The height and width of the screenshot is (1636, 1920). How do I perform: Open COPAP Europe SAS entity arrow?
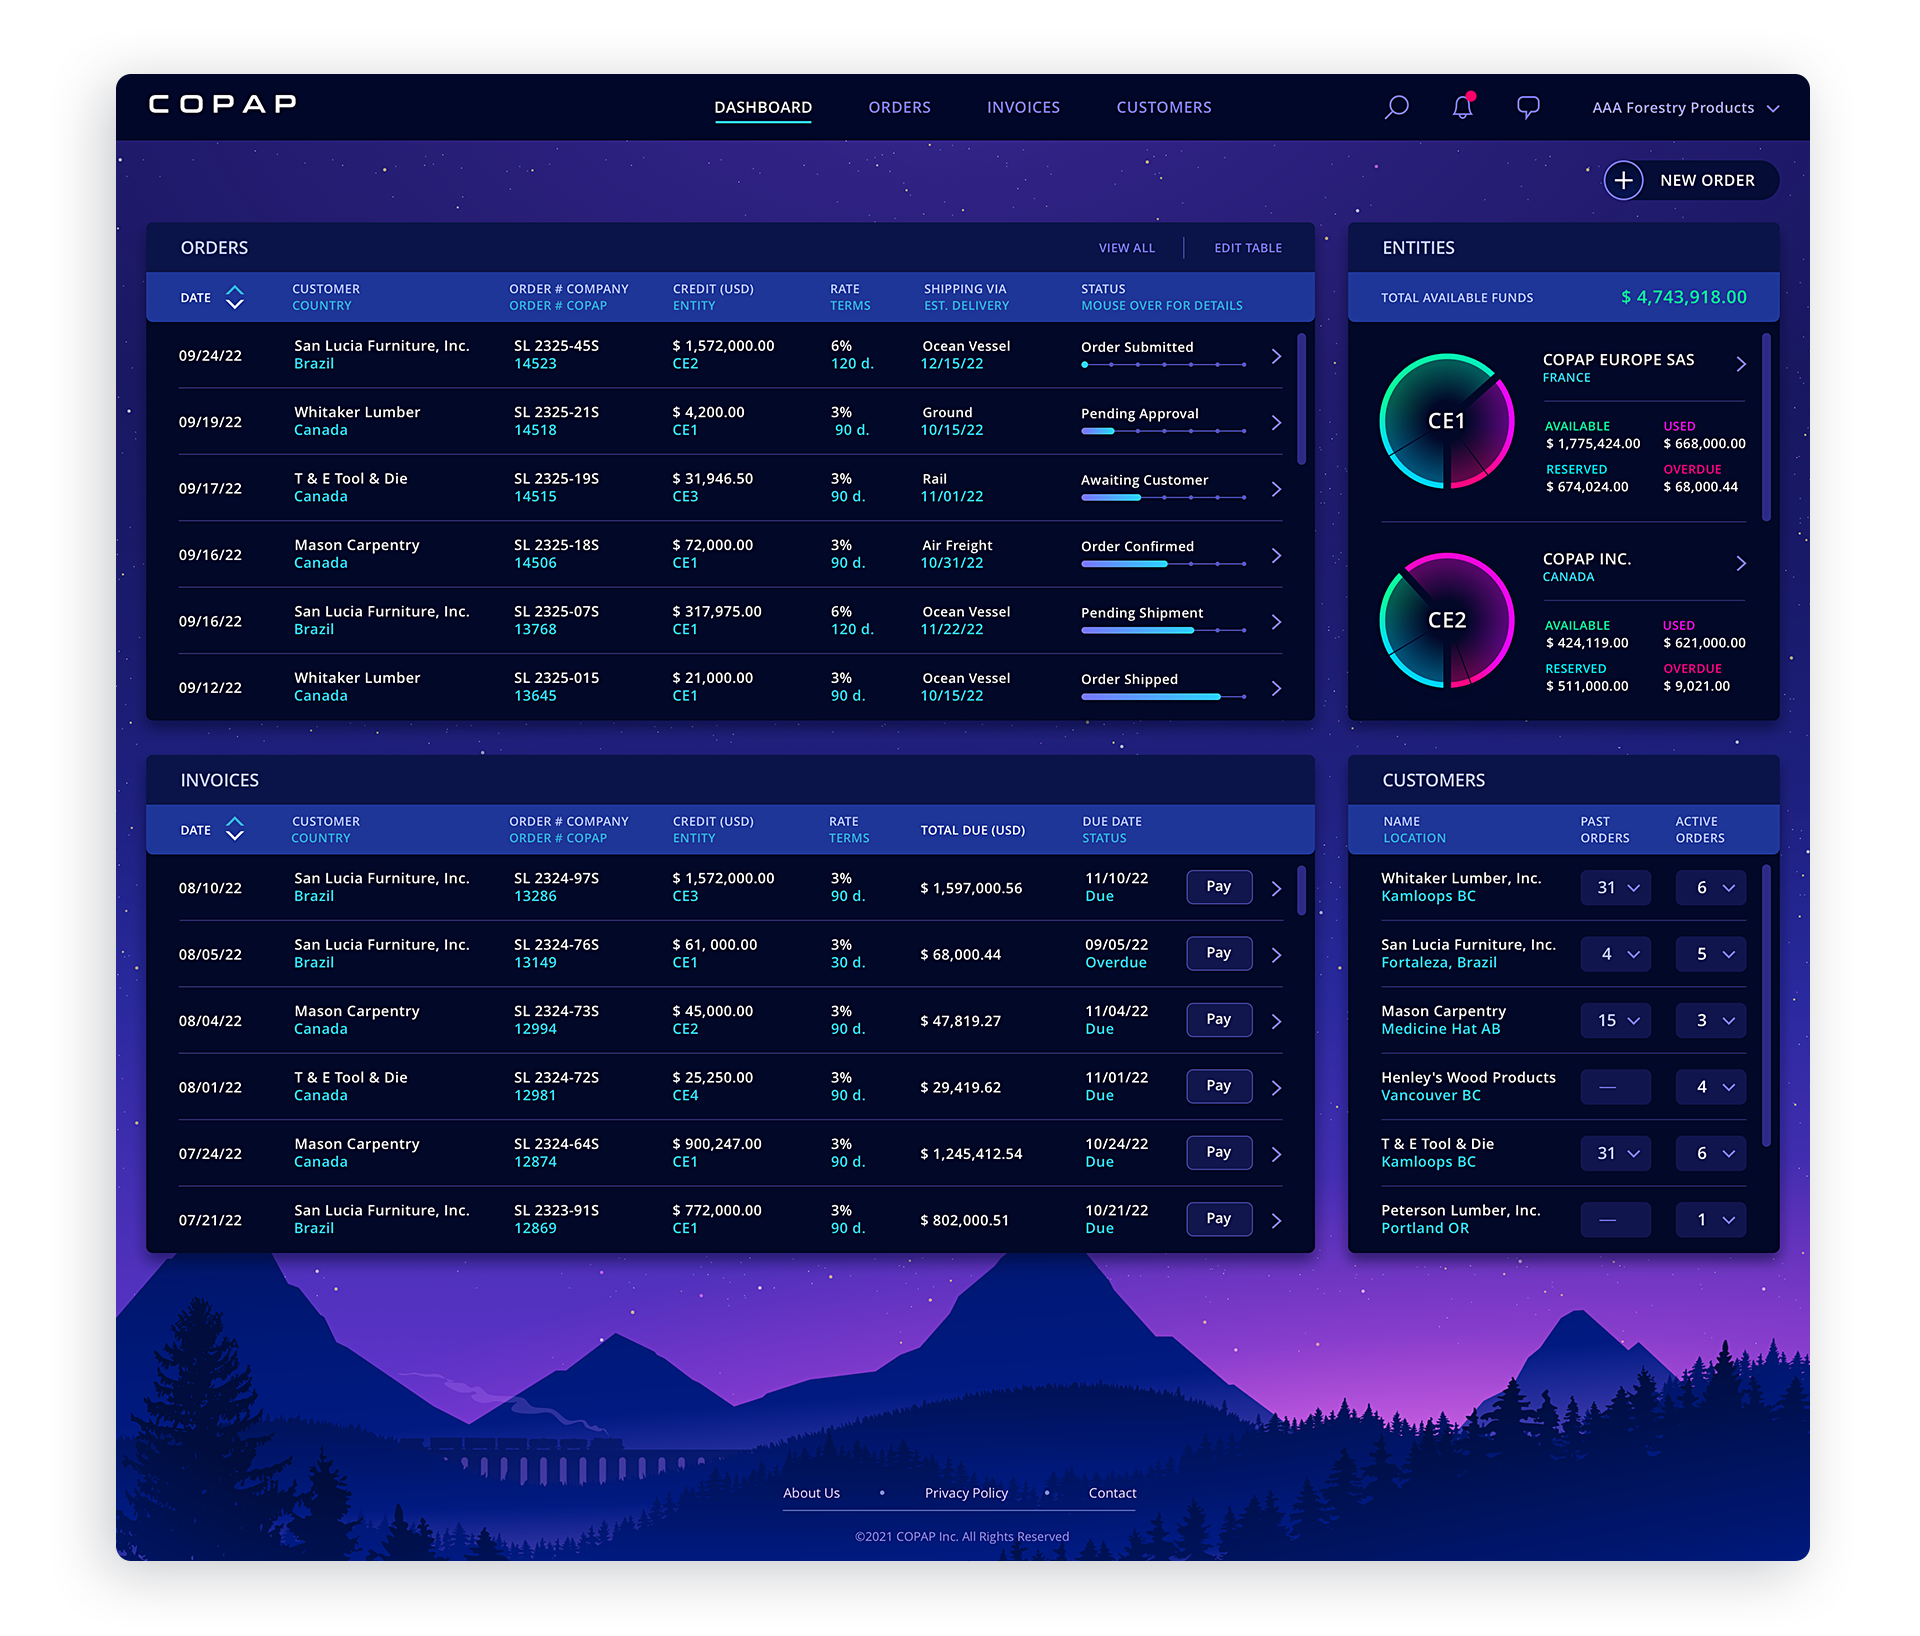click(1740, 364)
